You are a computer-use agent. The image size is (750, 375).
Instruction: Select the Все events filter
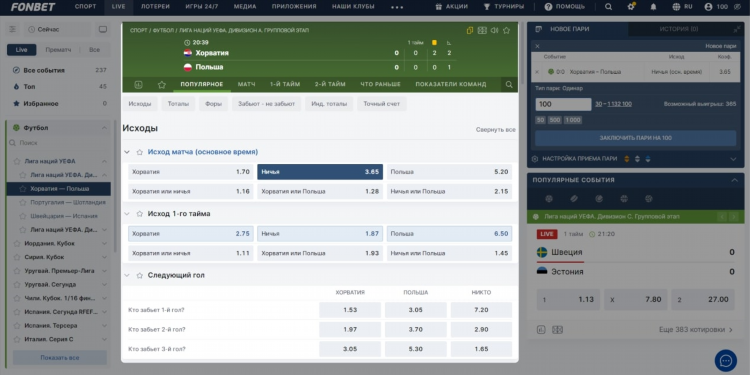click(94, 50)
